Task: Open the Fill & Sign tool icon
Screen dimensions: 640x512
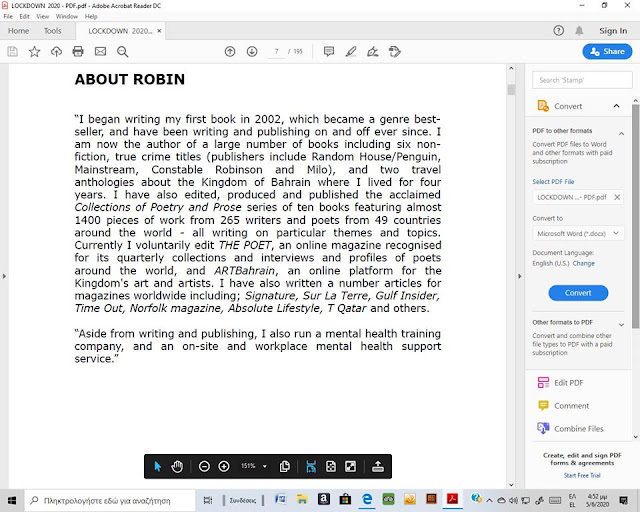Action: coord(373,51)
